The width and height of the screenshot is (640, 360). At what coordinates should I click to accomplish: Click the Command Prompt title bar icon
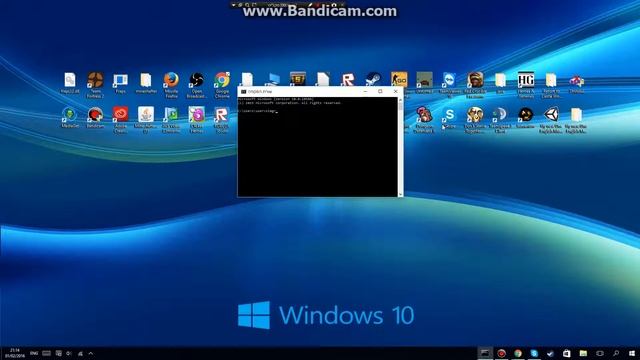click(244, 92)
